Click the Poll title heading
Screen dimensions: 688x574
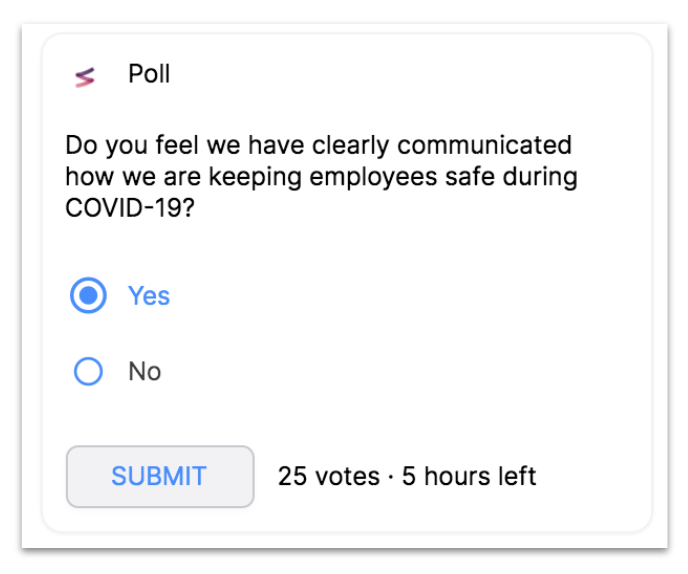click(x=149, y=74)
